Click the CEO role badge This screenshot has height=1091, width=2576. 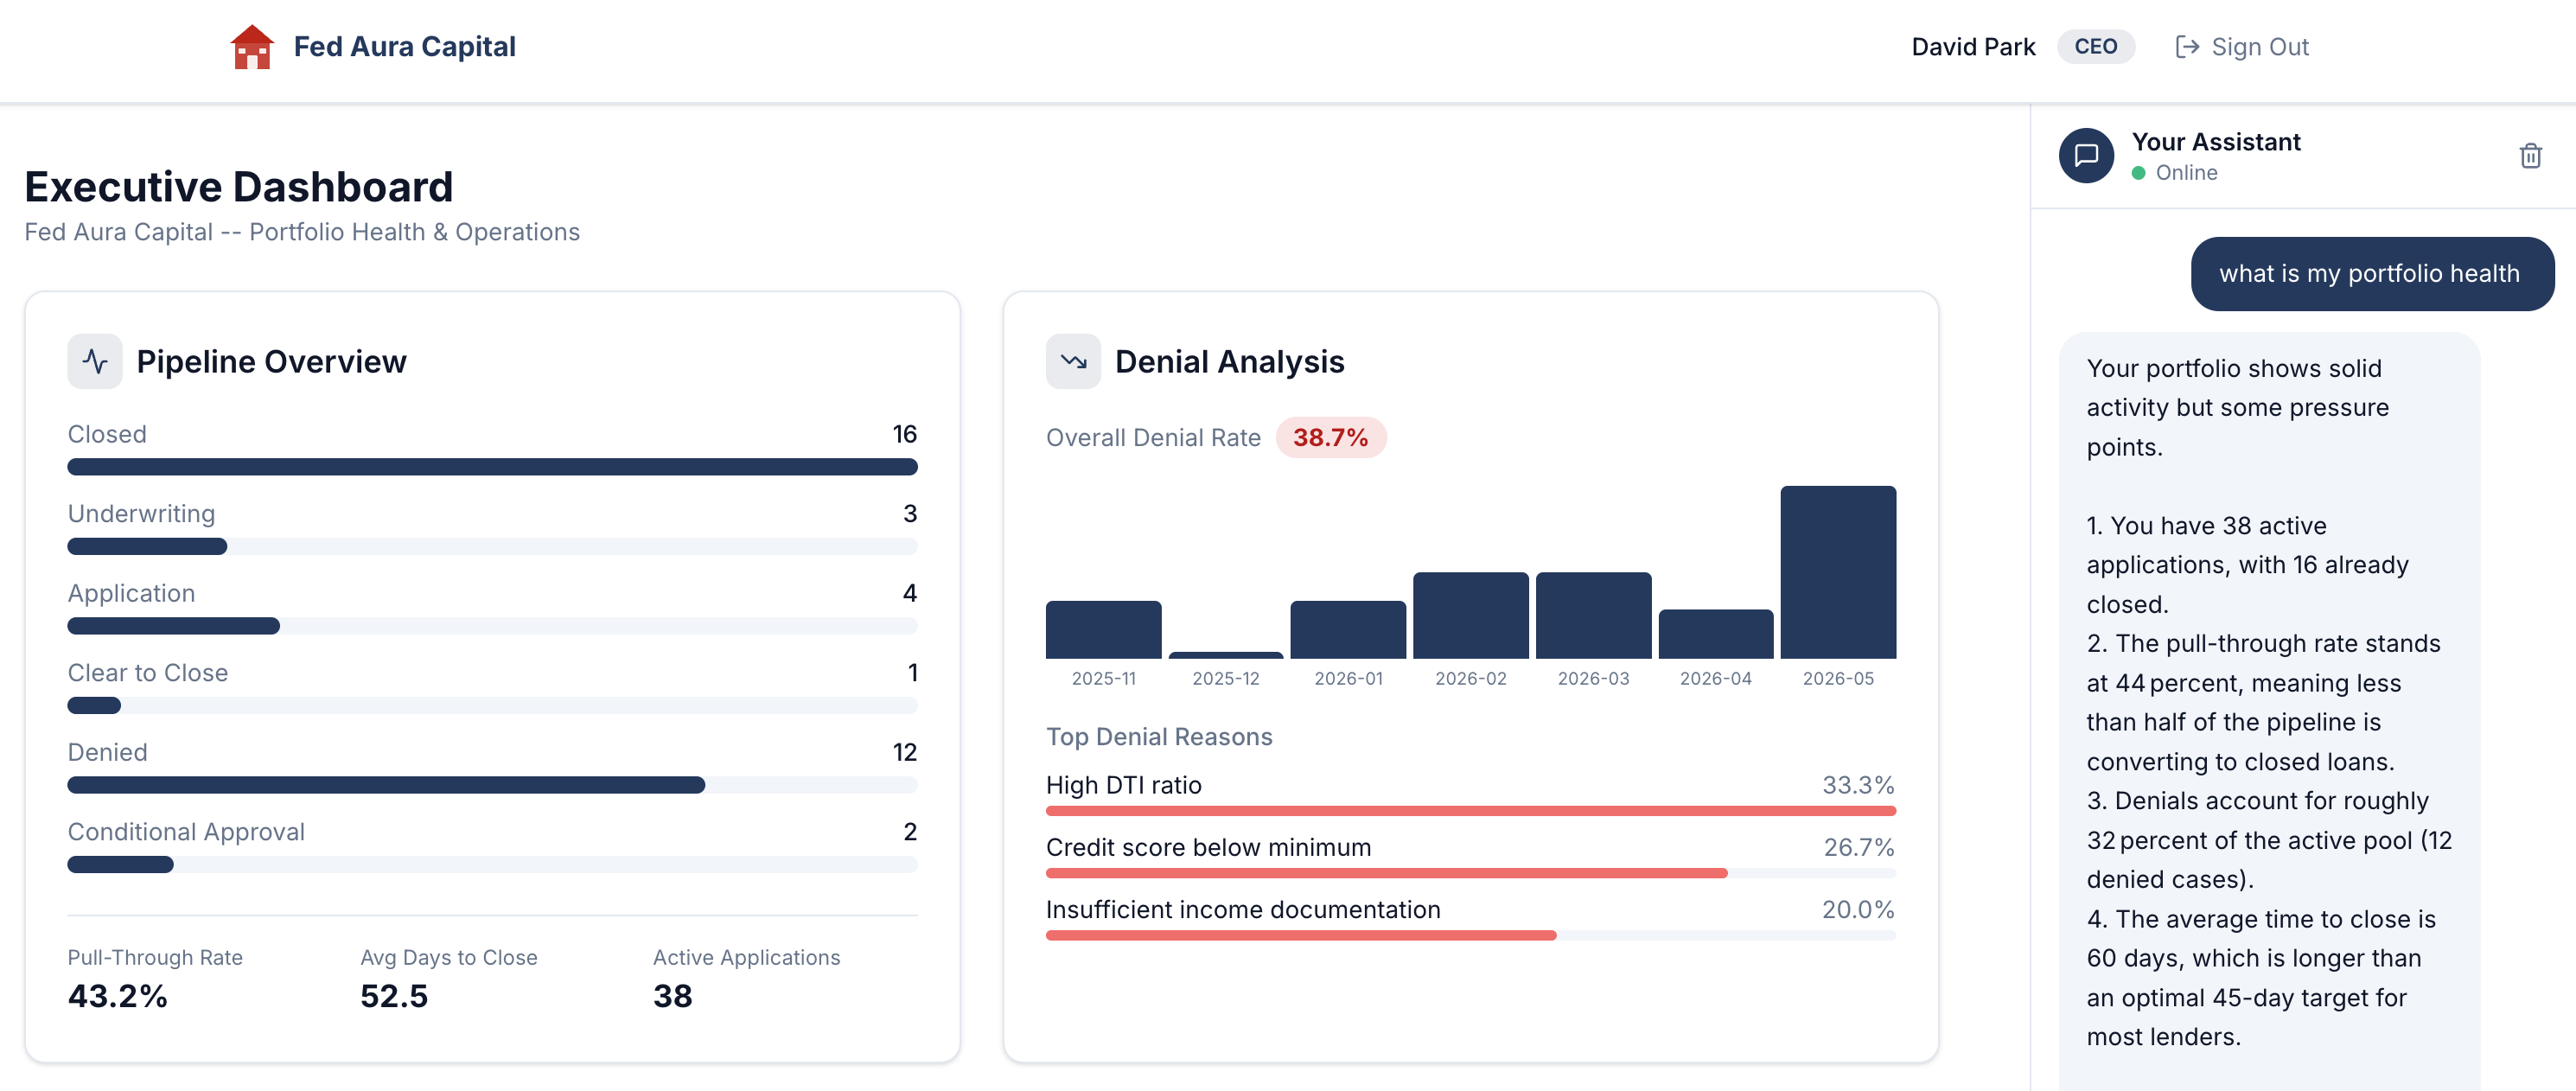pos(2095,47)
